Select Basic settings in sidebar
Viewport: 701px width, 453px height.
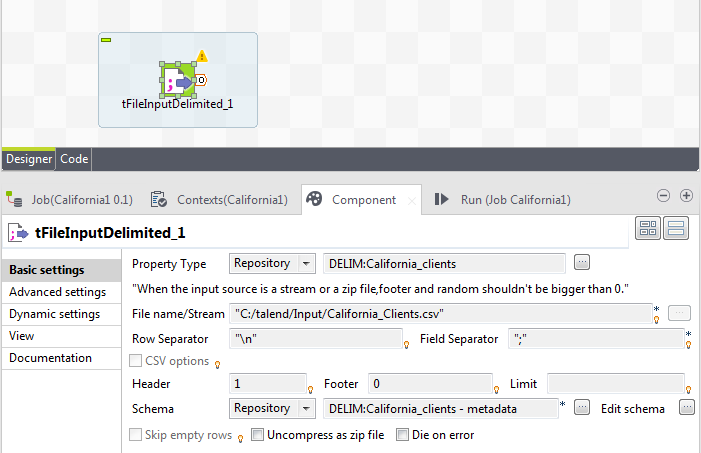click(62, 270)
